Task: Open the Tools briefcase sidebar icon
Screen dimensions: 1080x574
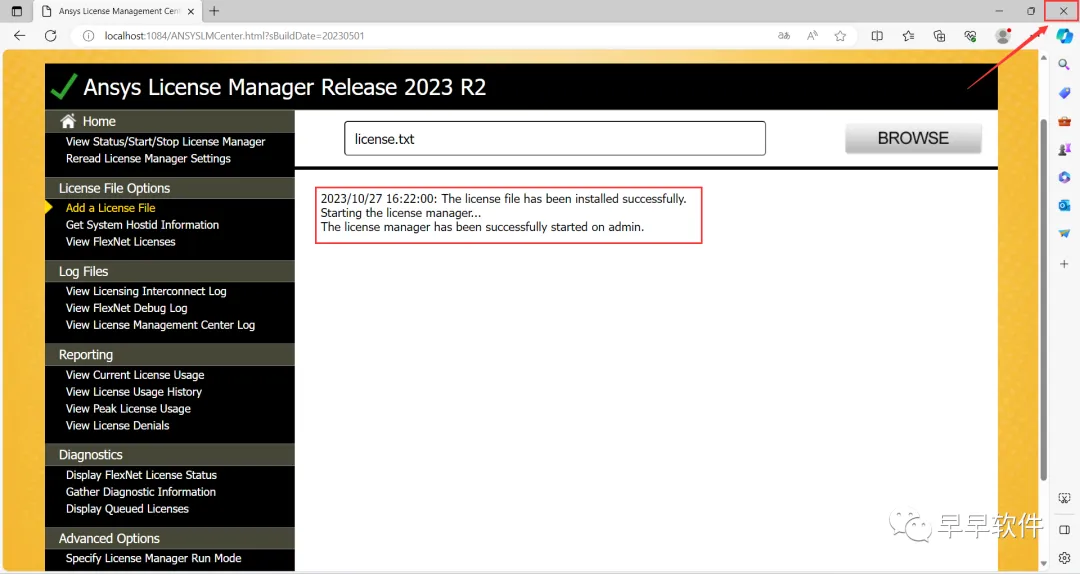Action: point(1064,121)
